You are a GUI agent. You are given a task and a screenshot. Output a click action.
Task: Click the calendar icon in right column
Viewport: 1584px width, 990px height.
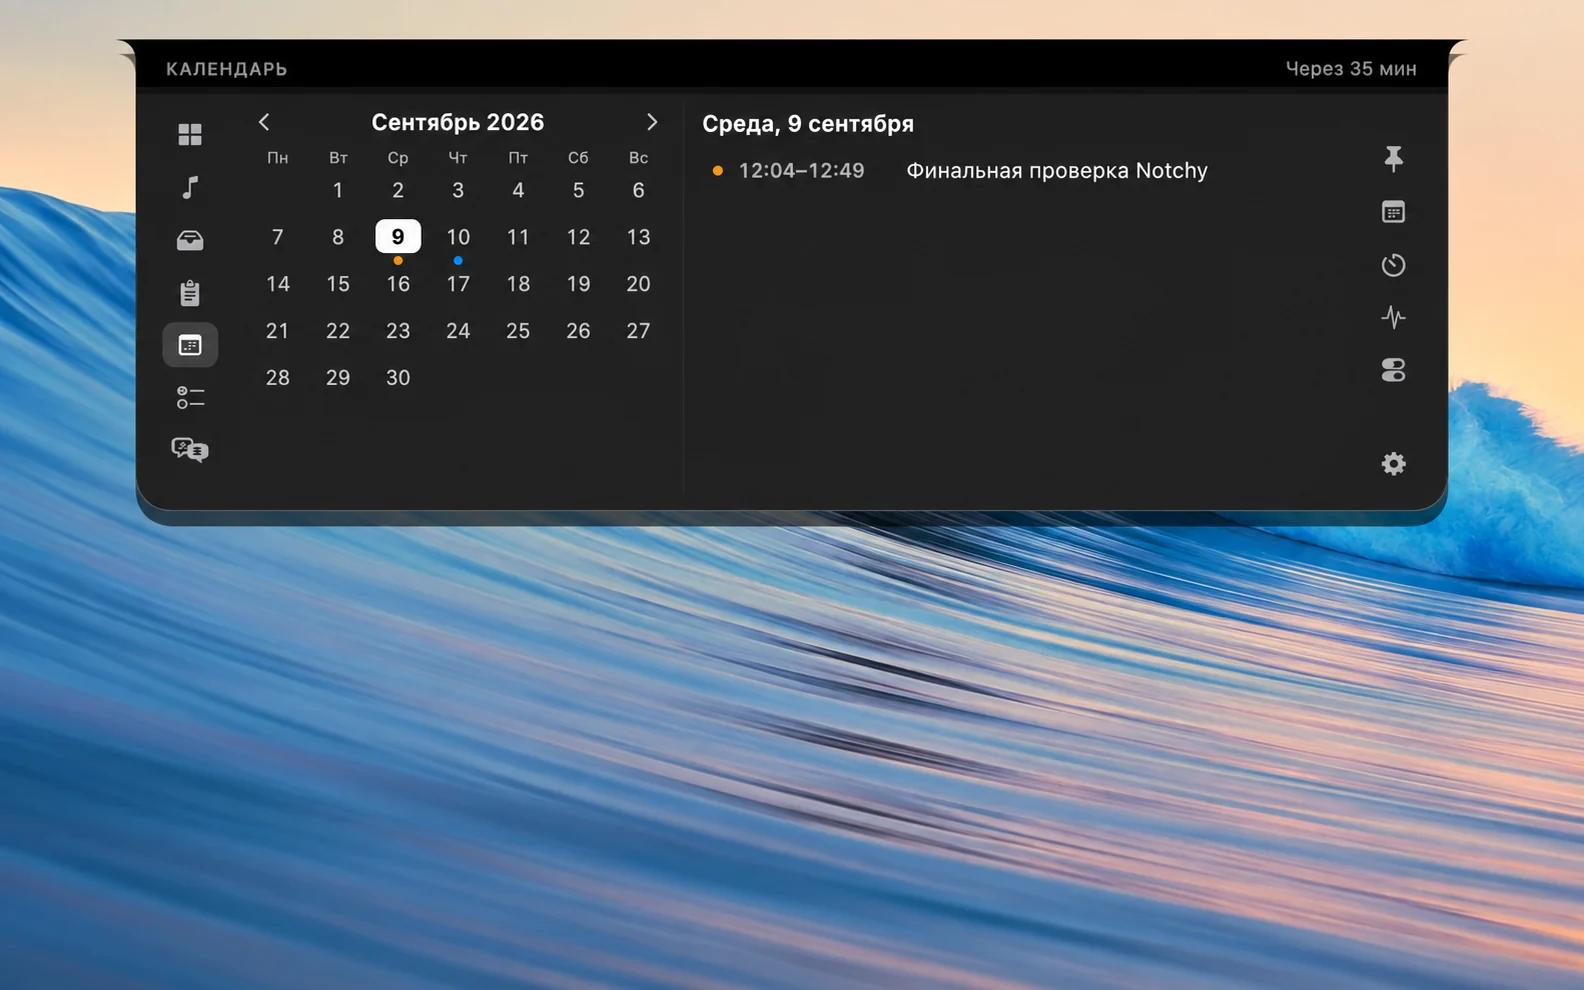[x=1393, y=212]
